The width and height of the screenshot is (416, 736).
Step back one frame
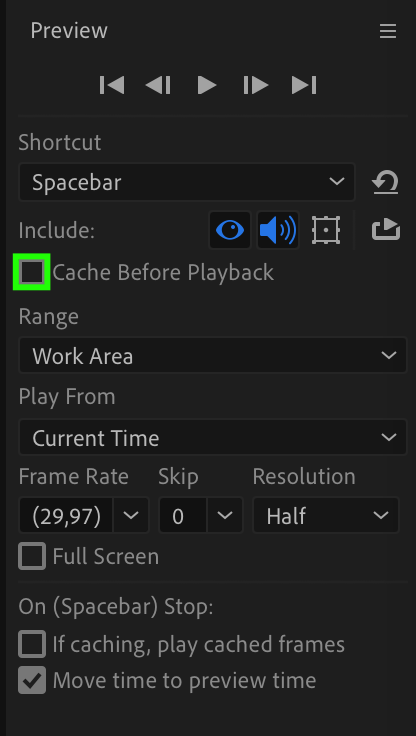(x=158, y=85)
